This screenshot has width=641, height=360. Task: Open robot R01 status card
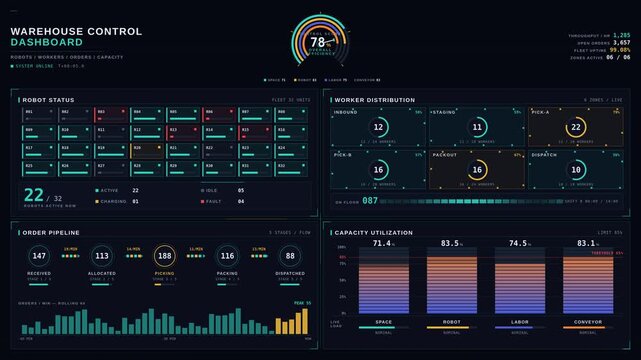point(39,115)
